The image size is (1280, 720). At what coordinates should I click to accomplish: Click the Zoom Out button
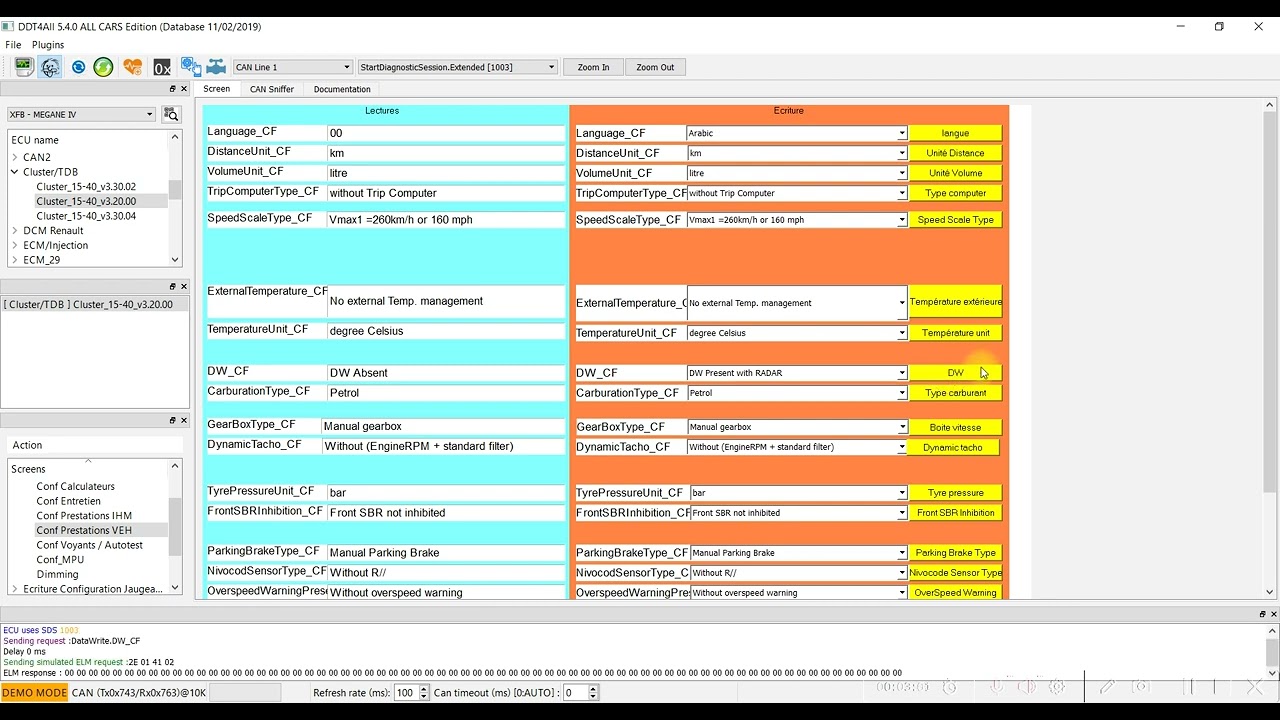pos(655,67)
